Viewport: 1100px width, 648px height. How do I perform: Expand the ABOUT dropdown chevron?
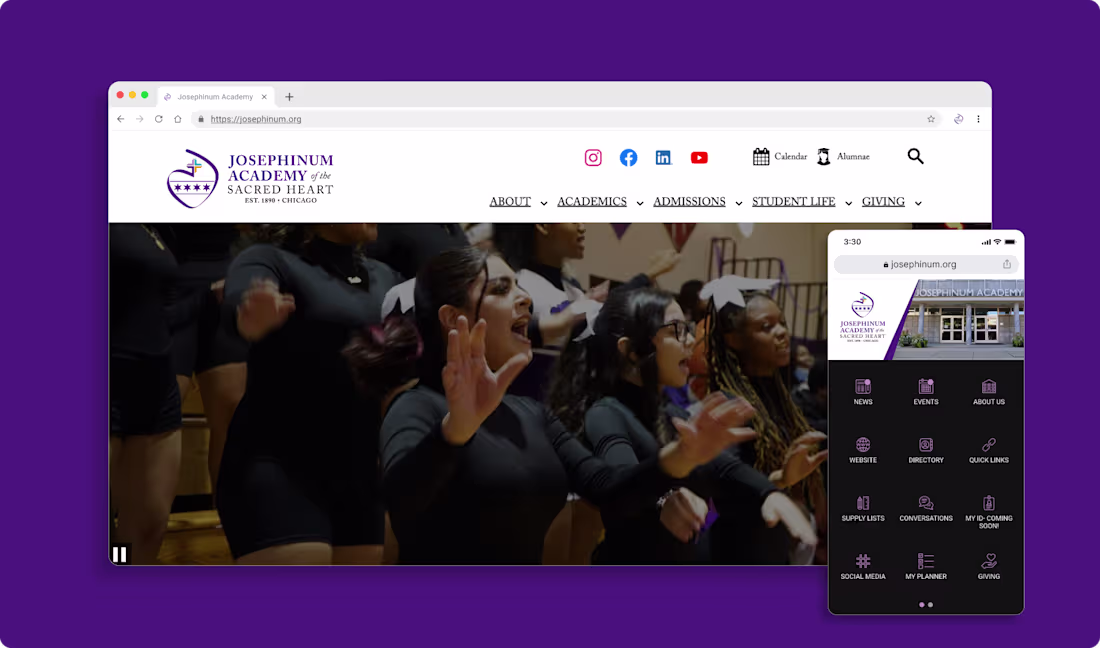point(544,203)
